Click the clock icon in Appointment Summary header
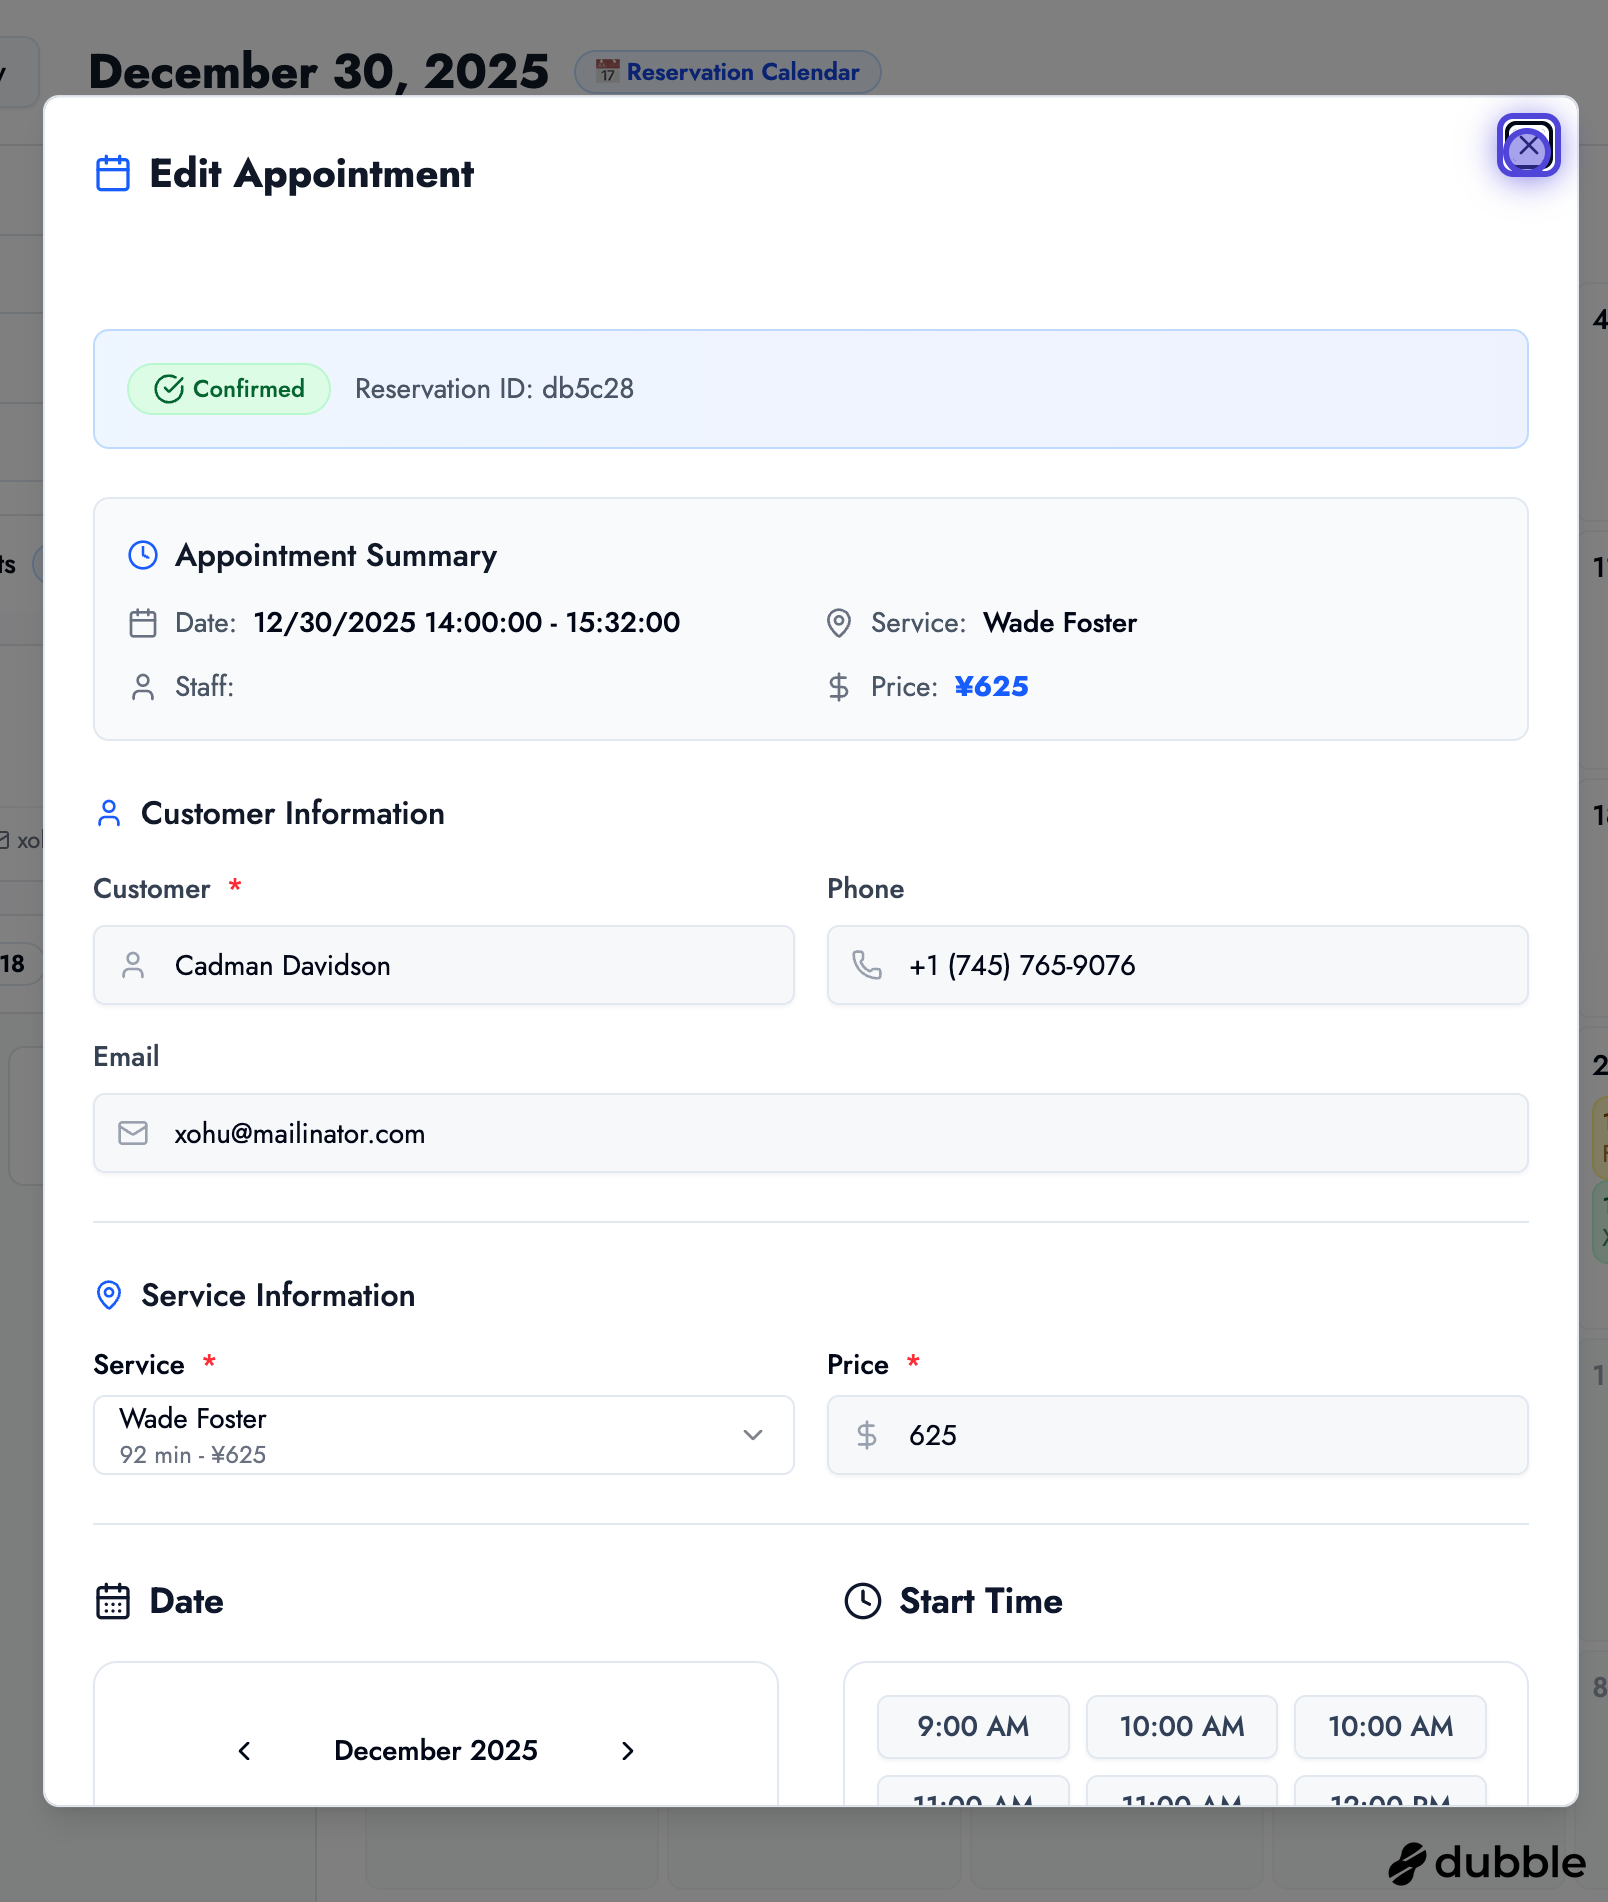Image resolution: width=1608 pixels, height=1902 pixels. tap(142, 556)
